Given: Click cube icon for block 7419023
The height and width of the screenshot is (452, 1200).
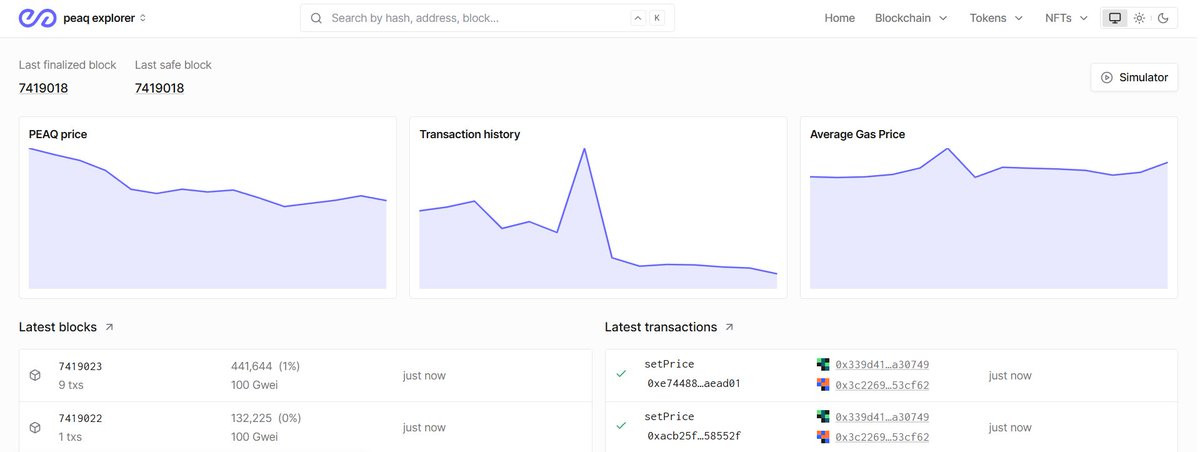Looking at the screenshot, I should point(35,376).
